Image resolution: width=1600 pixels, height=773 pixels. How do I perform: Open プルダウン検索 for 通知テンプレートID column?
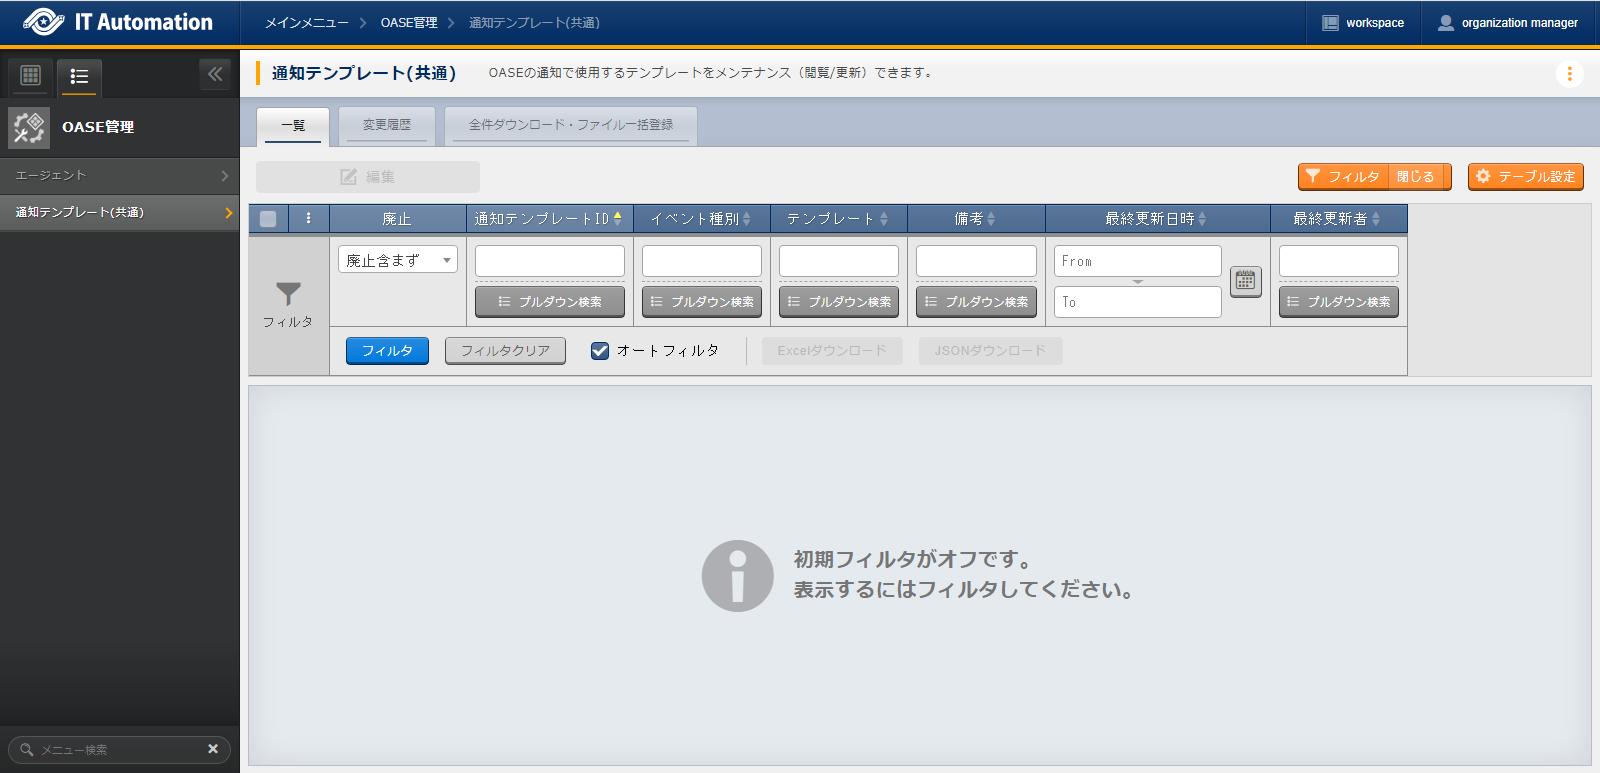coord(550,302)
